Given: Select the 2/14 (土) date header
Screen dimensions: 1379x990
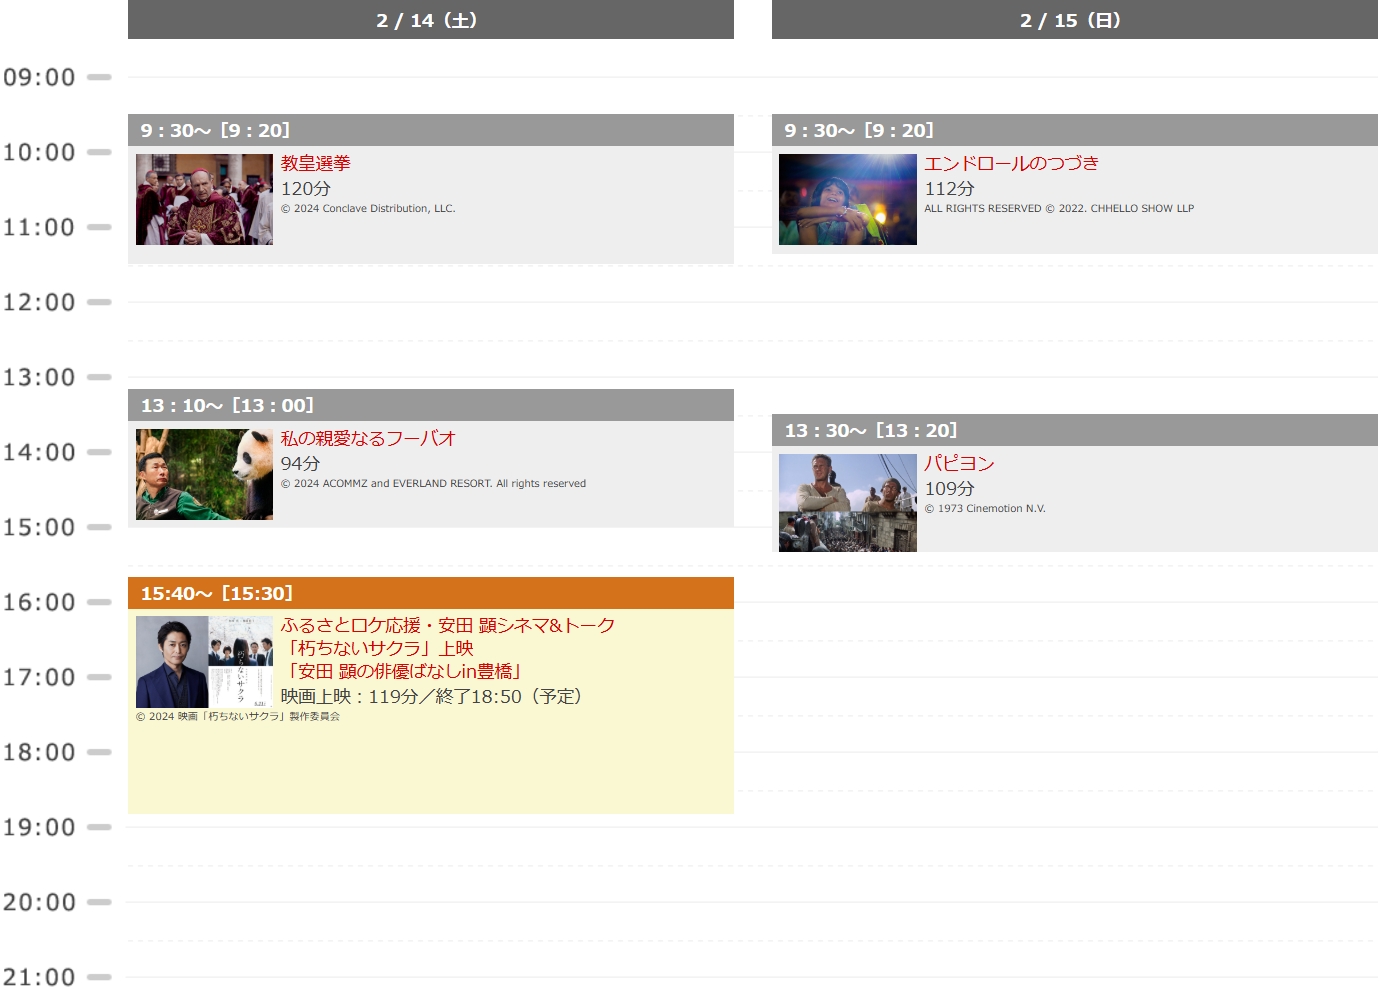Looking at the screenshot, I should (430, 20).
